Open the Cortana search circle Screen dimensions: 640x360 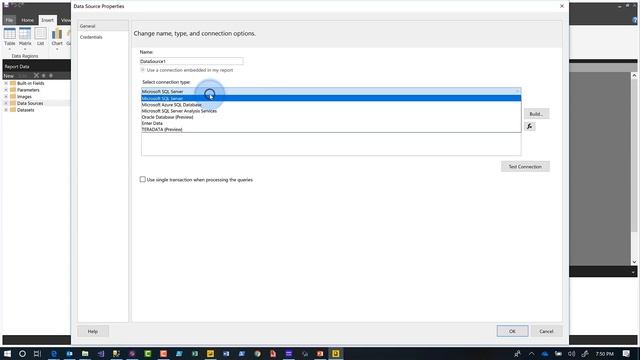(x=22, y=353)
